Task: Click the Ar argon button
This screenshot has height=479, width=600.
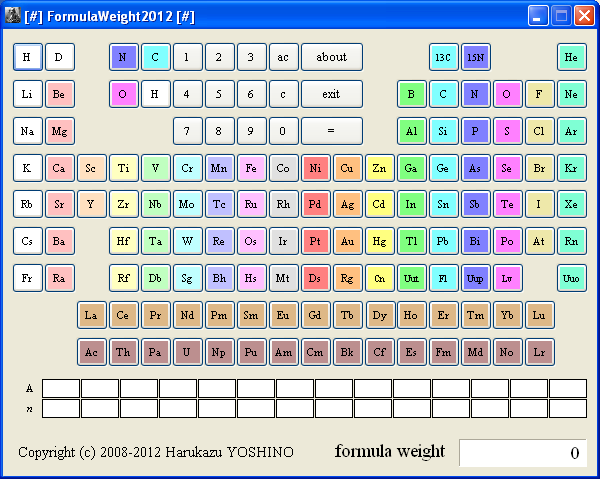Action: pyautogui.click(x=572, y=131)
